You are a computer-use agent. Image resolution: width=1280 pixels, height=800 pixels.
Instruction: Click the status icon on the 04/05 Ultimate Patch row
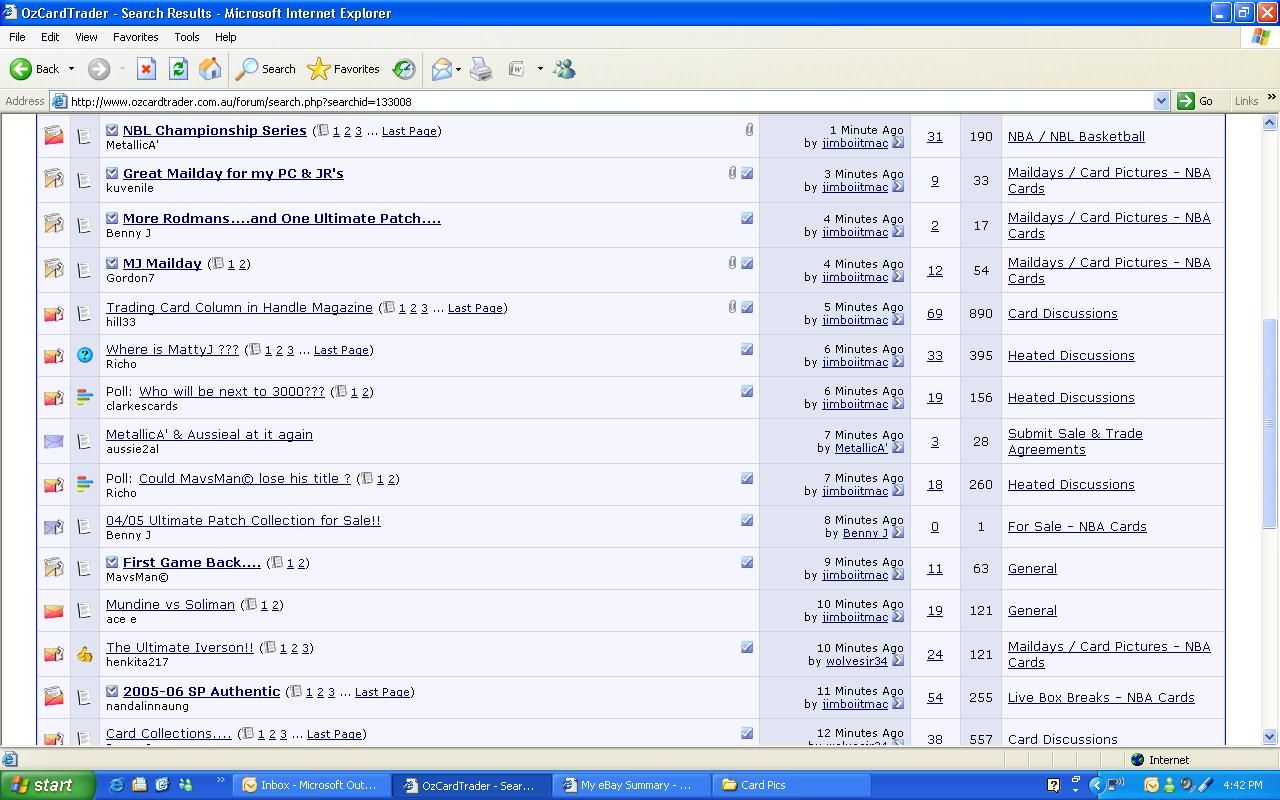tap(54, 526)
